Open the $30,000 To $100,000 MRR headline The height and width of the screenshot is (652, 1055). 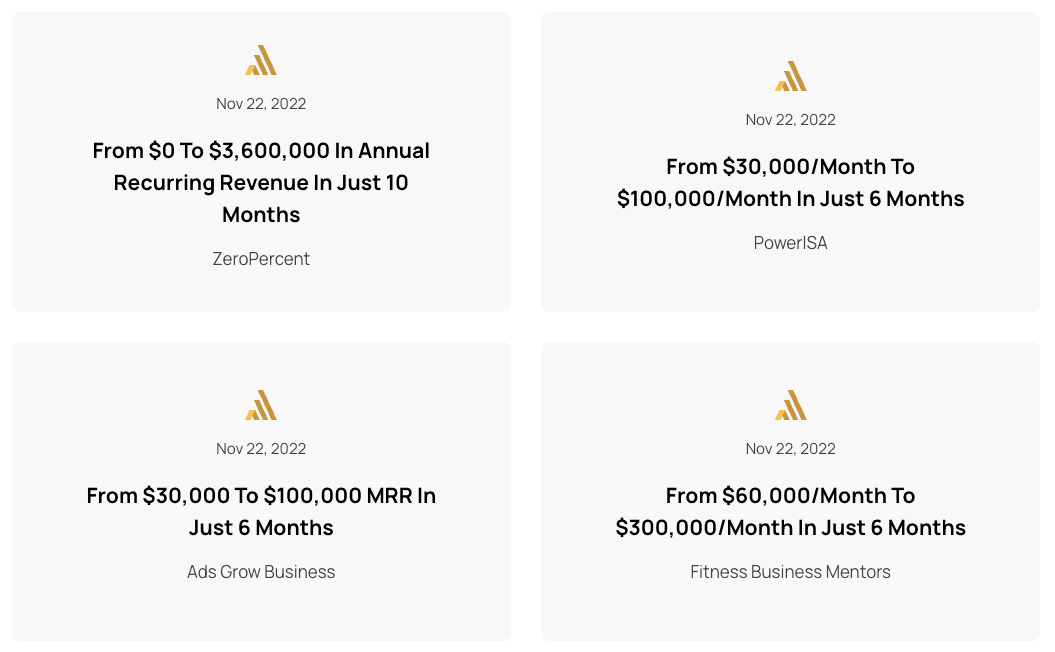tap(261, 511)
